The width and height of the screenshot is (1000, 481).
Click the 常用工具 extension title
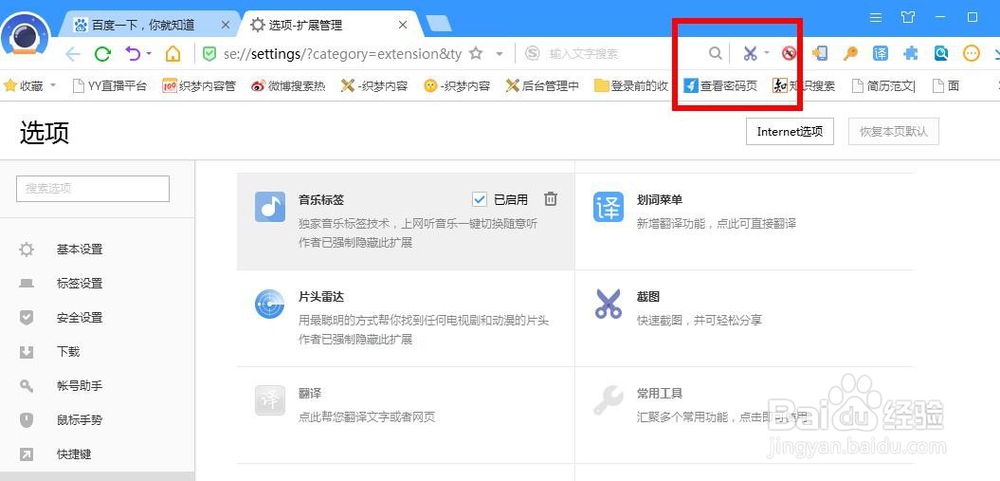(659, 394)
